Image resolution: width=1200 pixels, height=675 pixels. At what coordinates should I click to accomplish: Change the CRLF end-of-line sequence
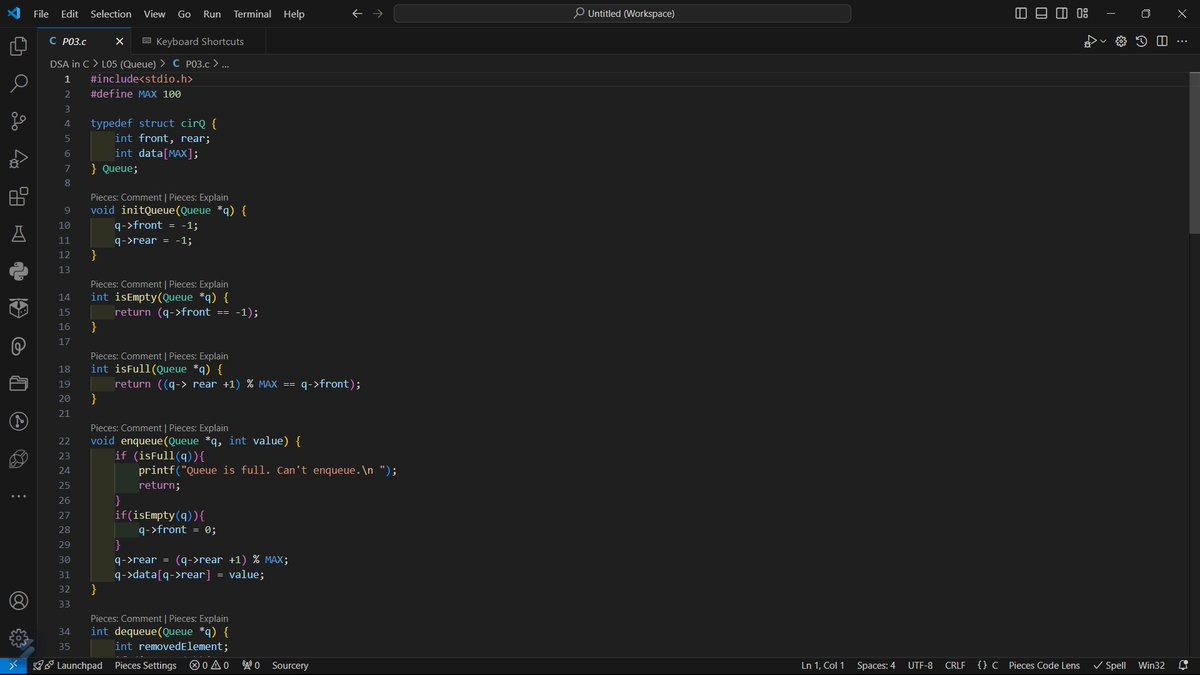(955, 665)
